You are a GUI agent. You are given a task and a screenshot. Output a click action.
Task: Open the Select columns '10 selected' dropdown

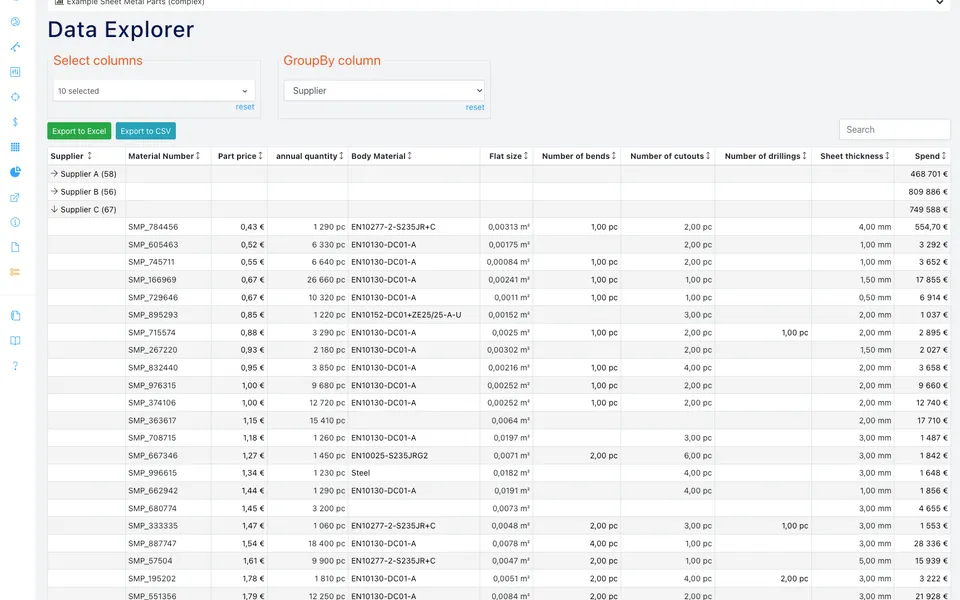(x=154, y=91)
